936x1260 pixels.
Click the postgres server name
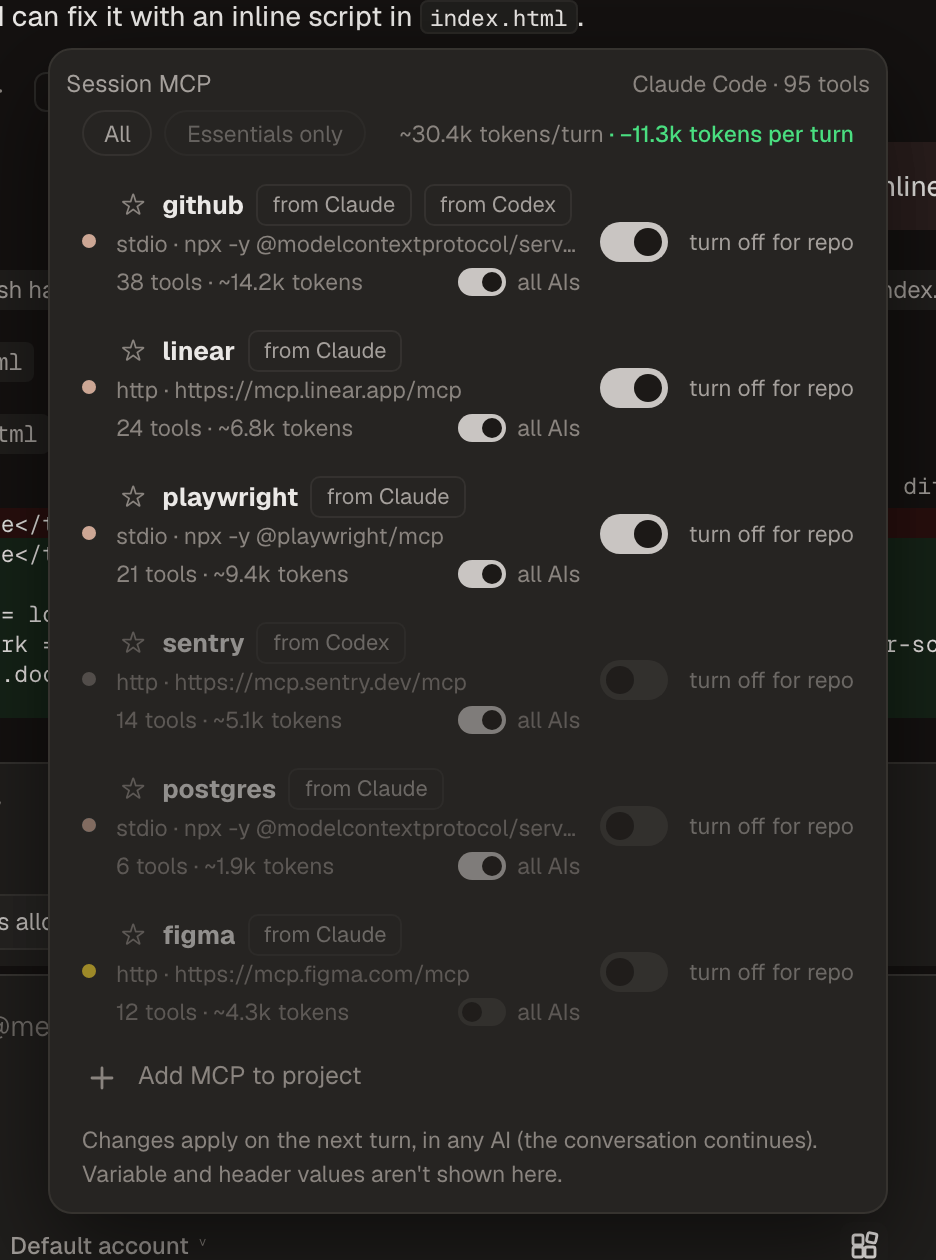tap(219, 789)
